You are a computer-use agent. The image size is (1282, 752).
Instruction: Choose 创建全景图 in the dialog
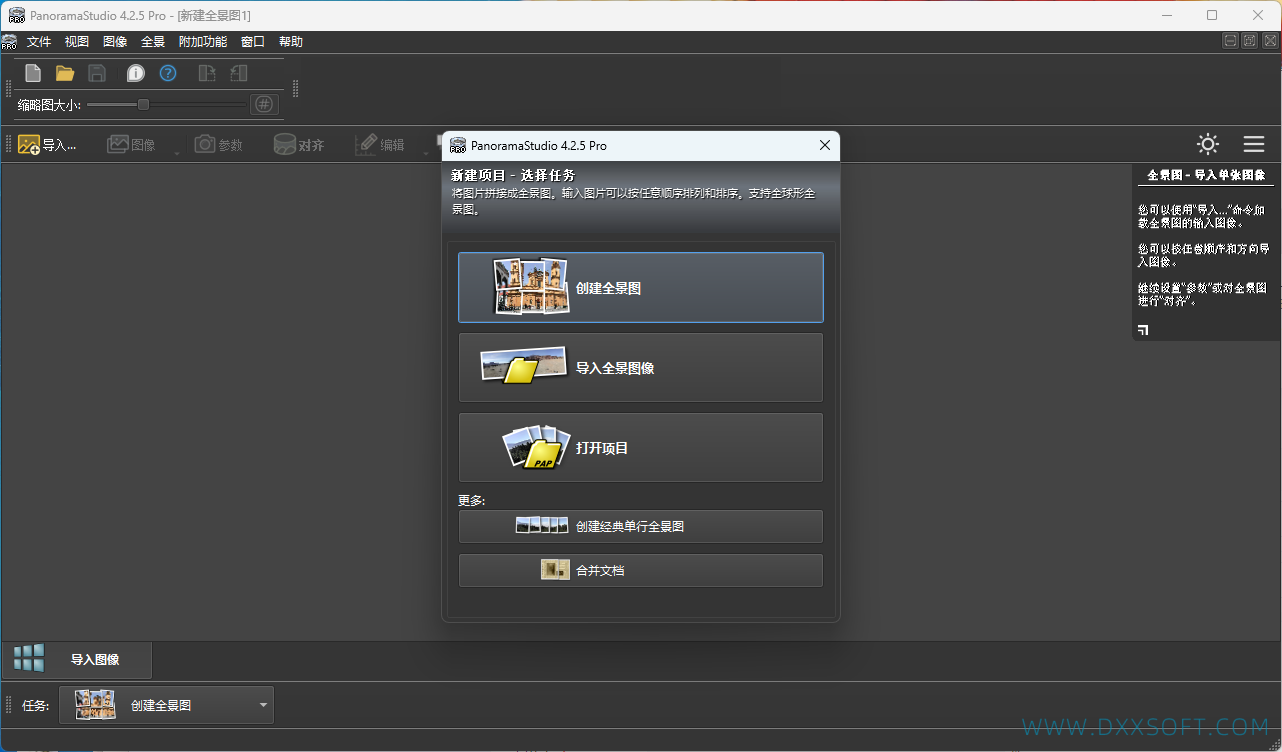[641, 287]
